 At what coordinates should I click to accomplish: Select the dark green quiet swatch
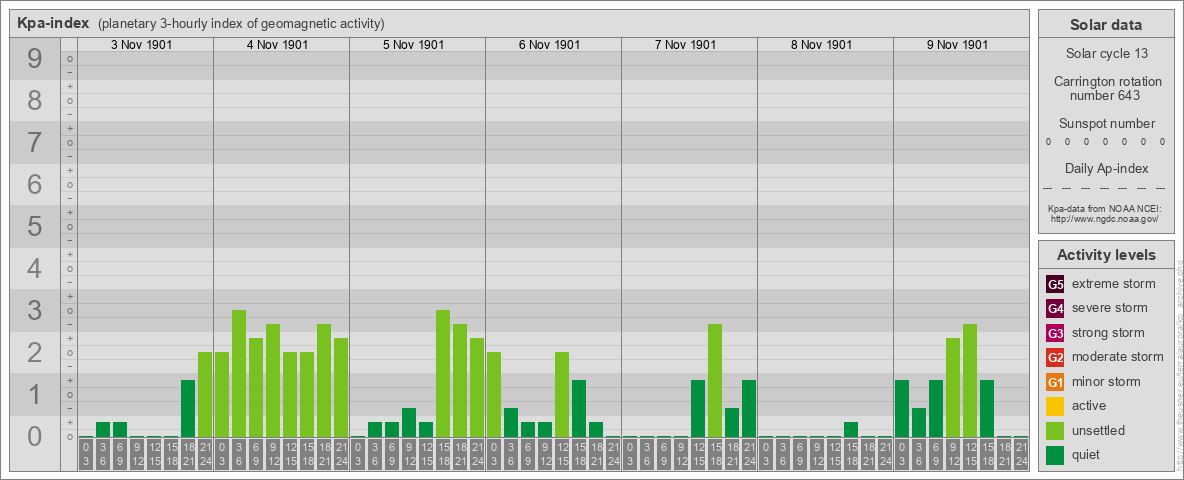[x=1055, y=455]
